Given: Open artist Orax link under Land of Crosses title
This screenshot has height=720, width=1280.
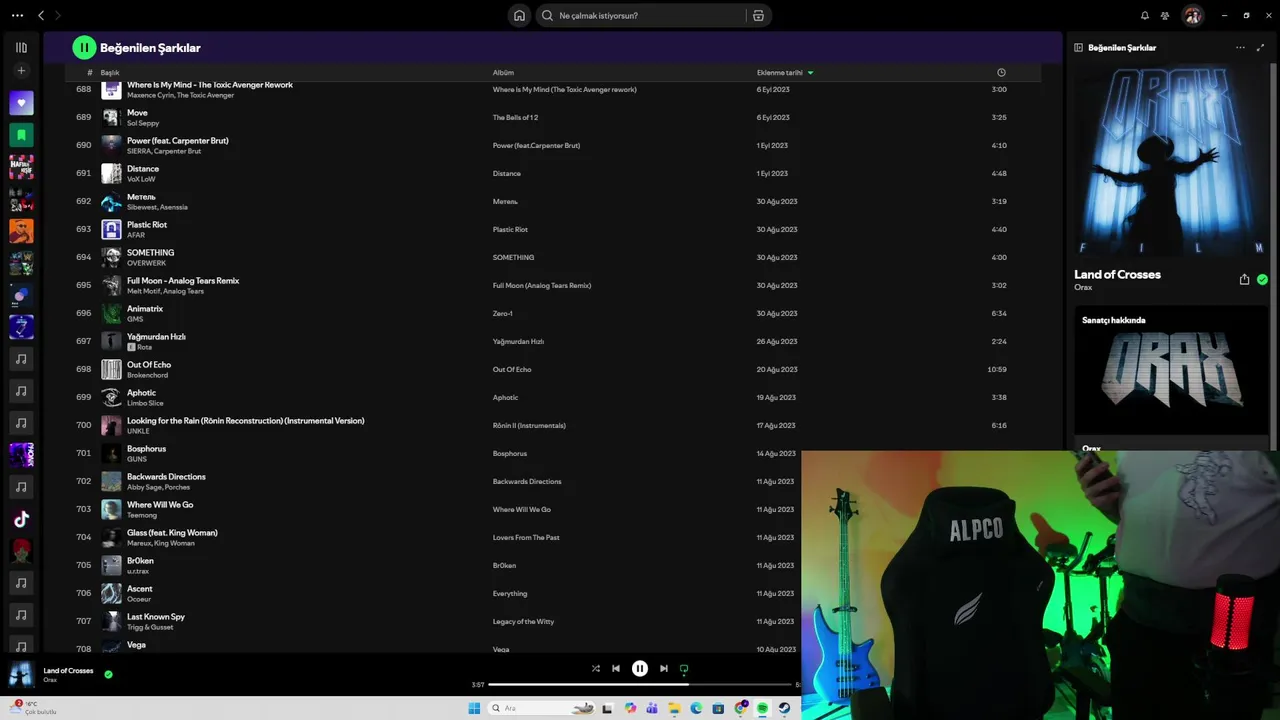Looking at the screenshot, I should click(1083, 288).
